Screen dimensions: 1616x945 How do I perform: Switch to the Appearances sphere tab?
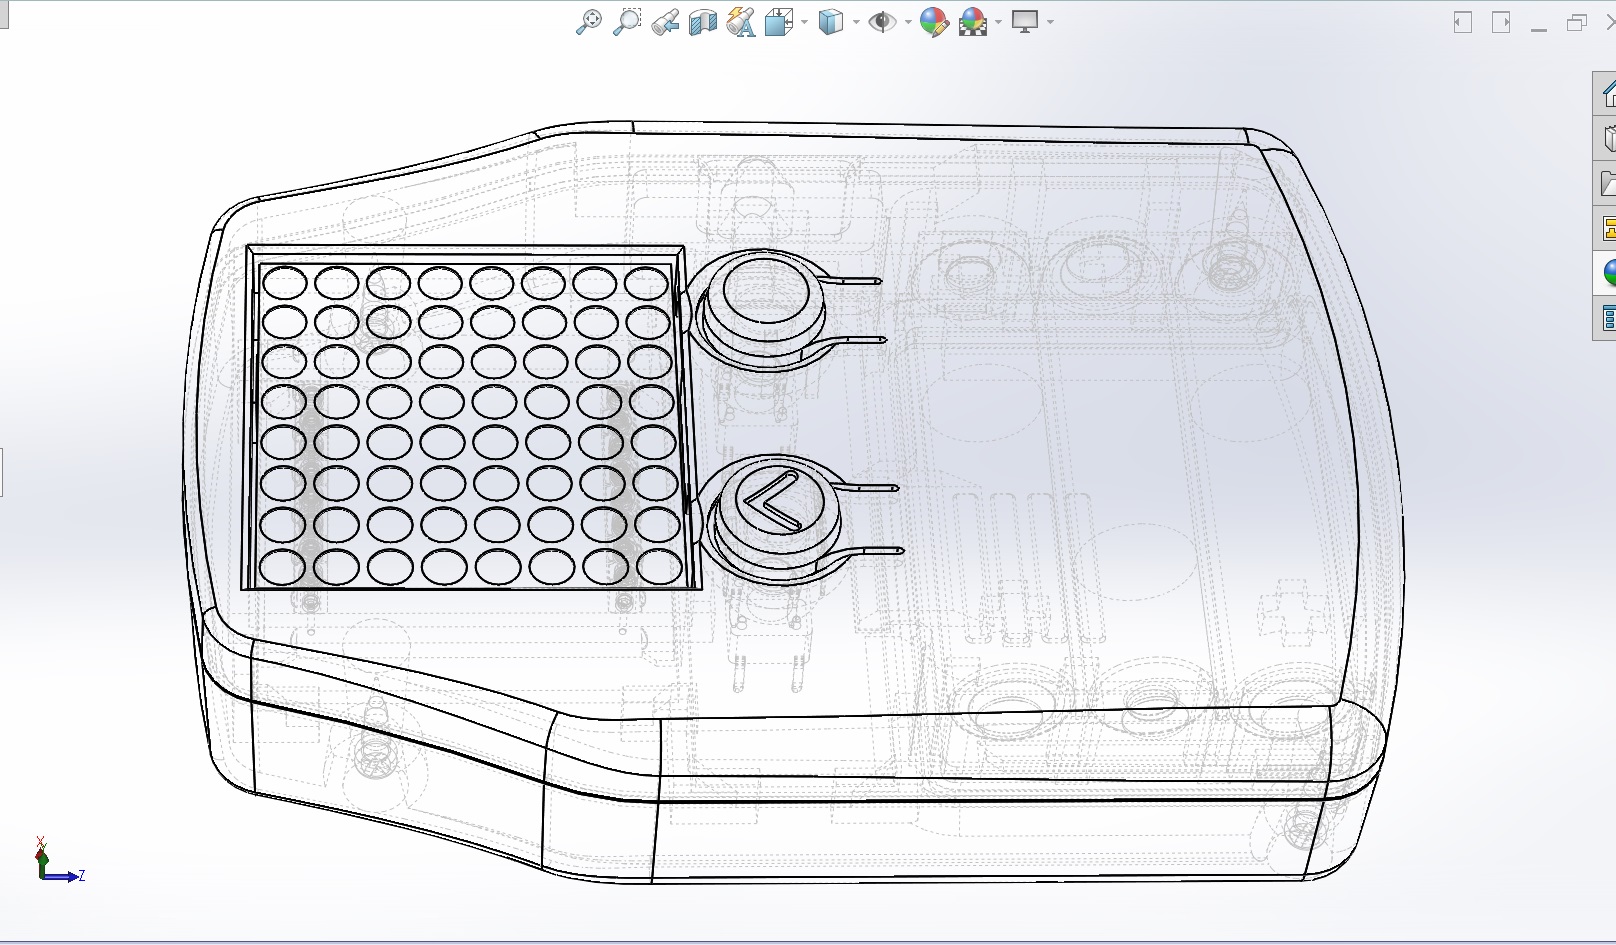pos(1608,273)
